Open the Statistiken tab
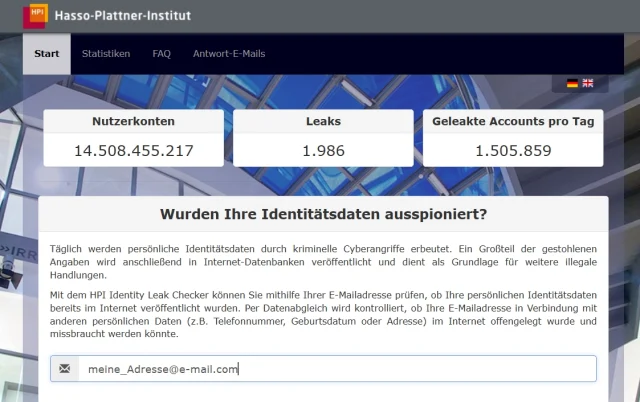 click(106, 54)
